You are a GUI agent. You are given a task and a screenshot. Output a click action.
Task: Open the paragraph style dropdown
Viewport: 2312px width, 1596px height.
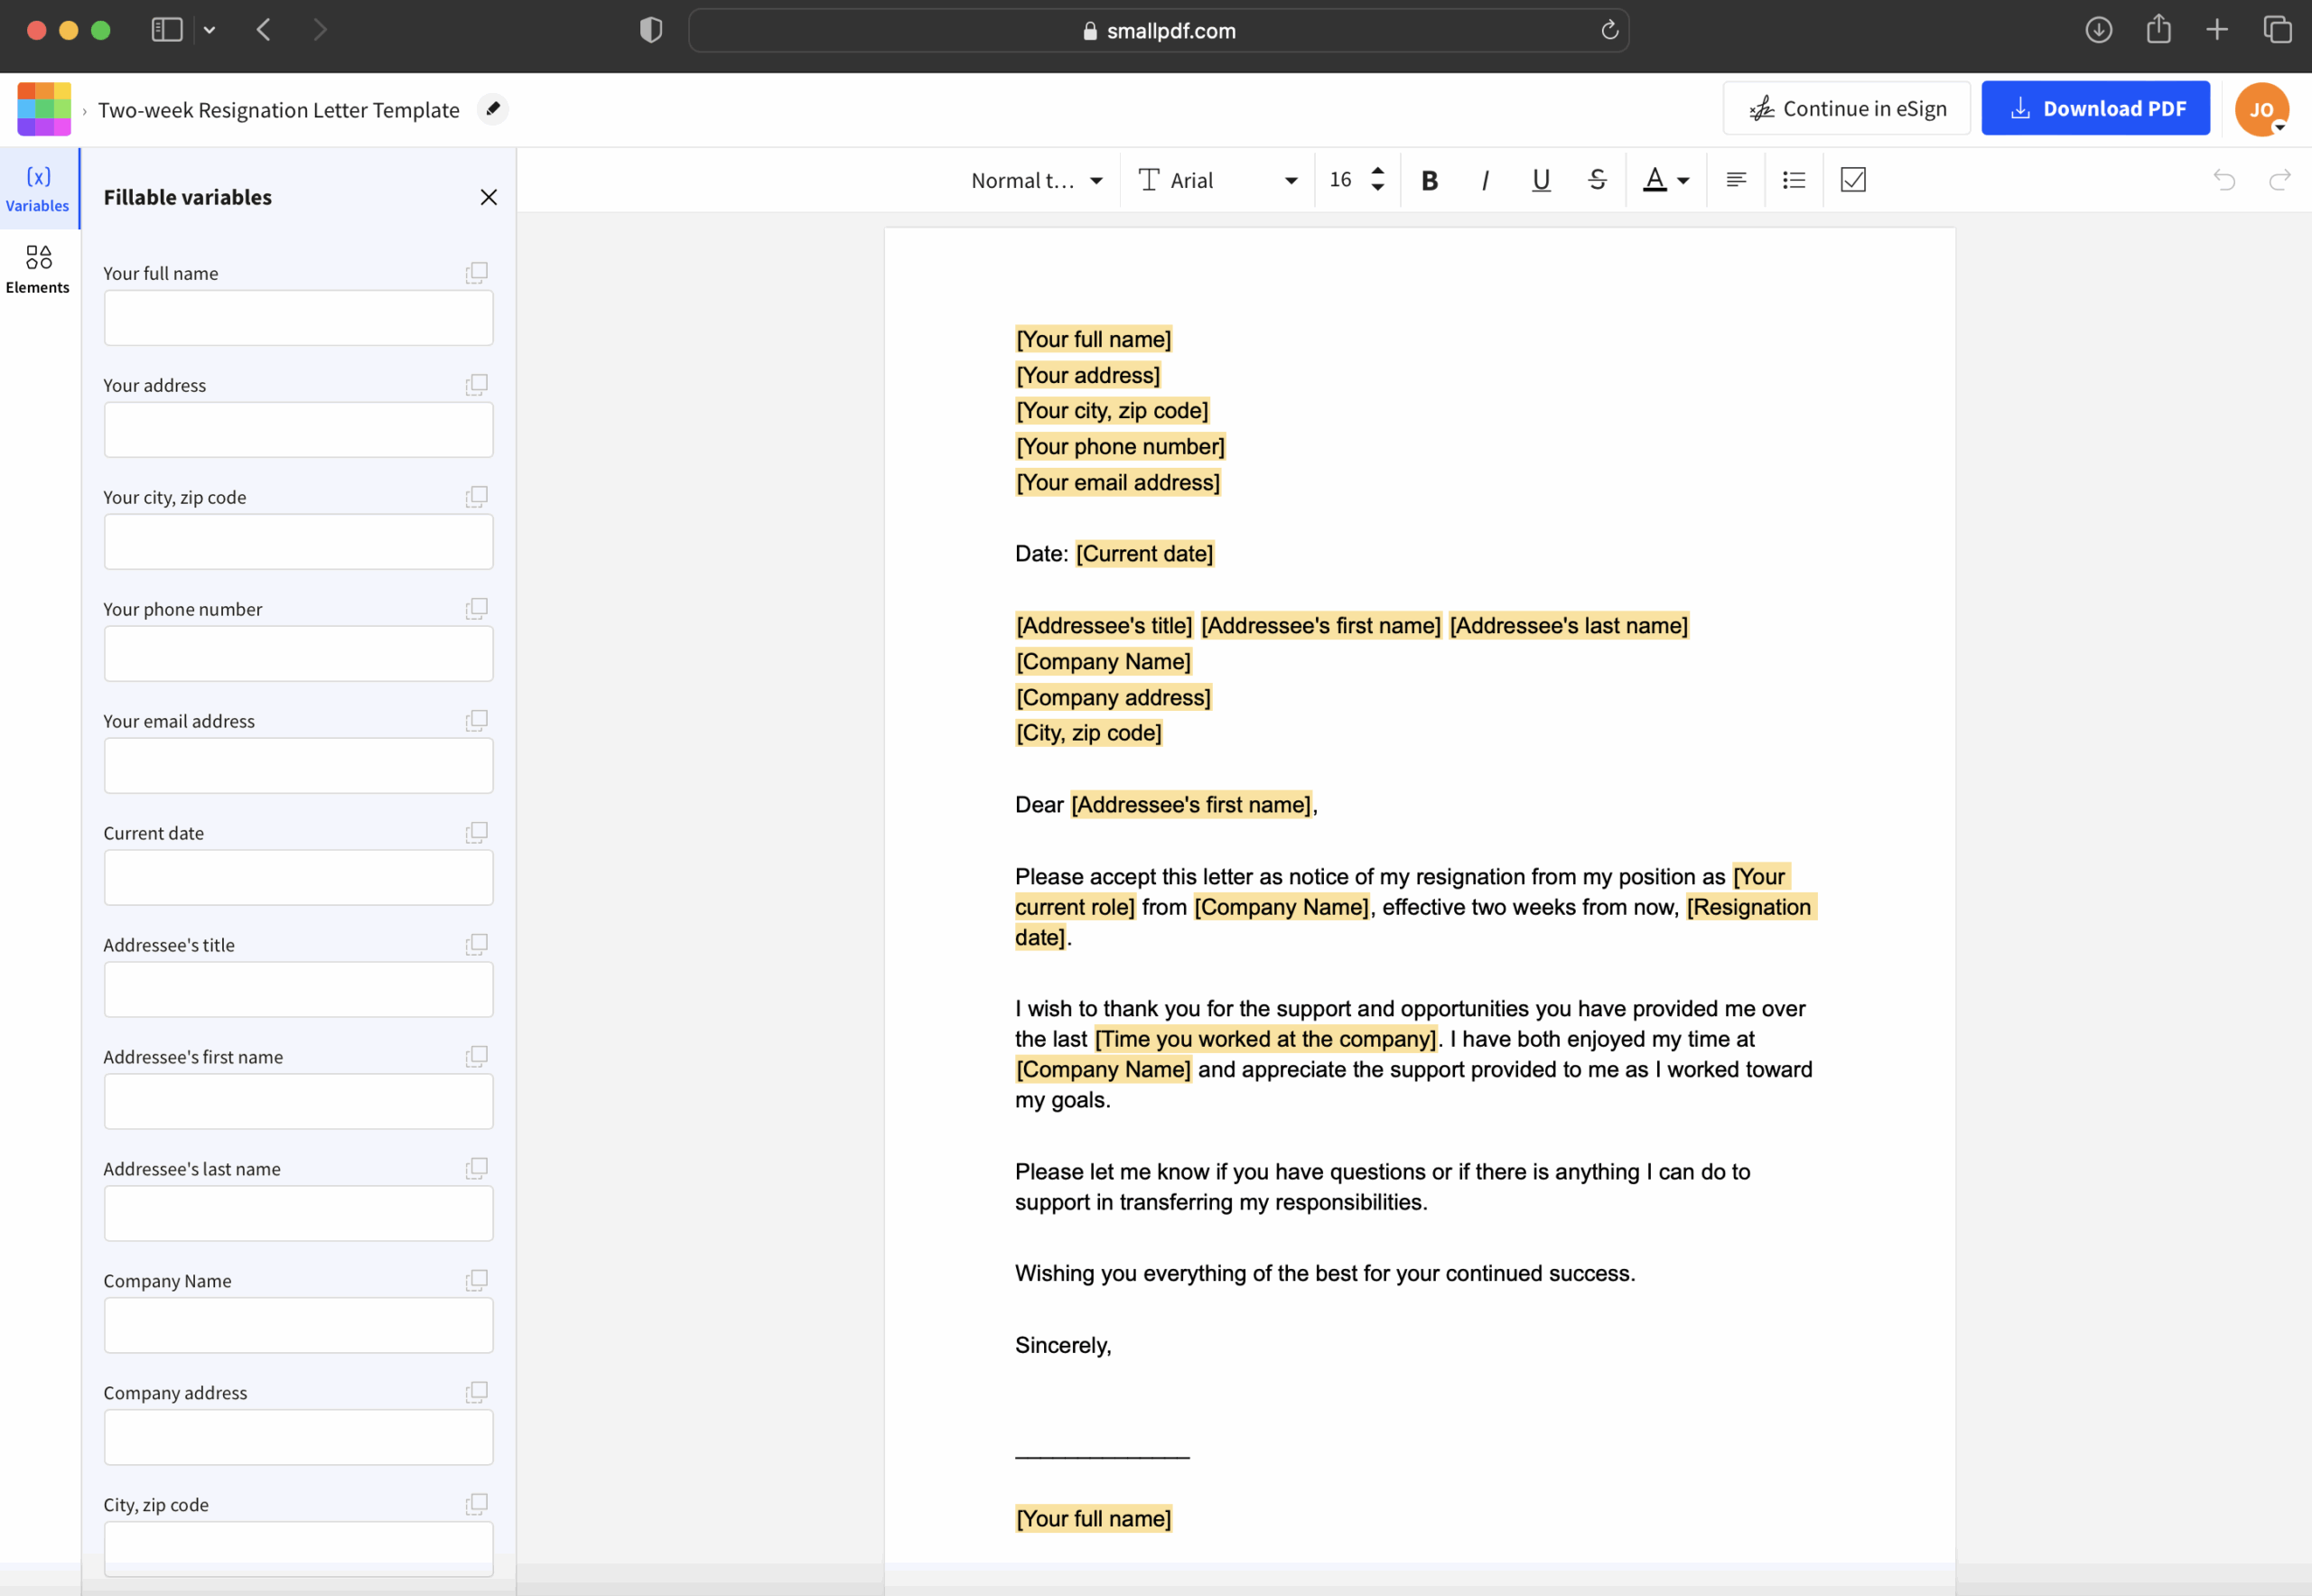point(1036,180)
